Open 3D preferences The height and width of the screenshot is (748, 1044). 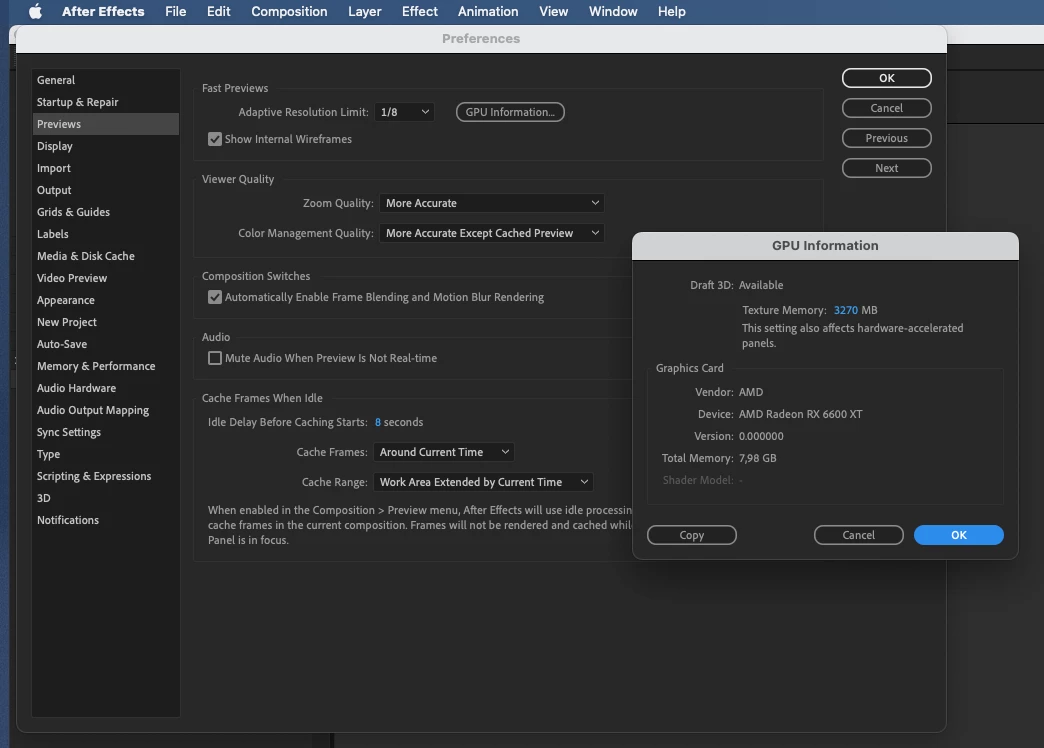point(106,498)
